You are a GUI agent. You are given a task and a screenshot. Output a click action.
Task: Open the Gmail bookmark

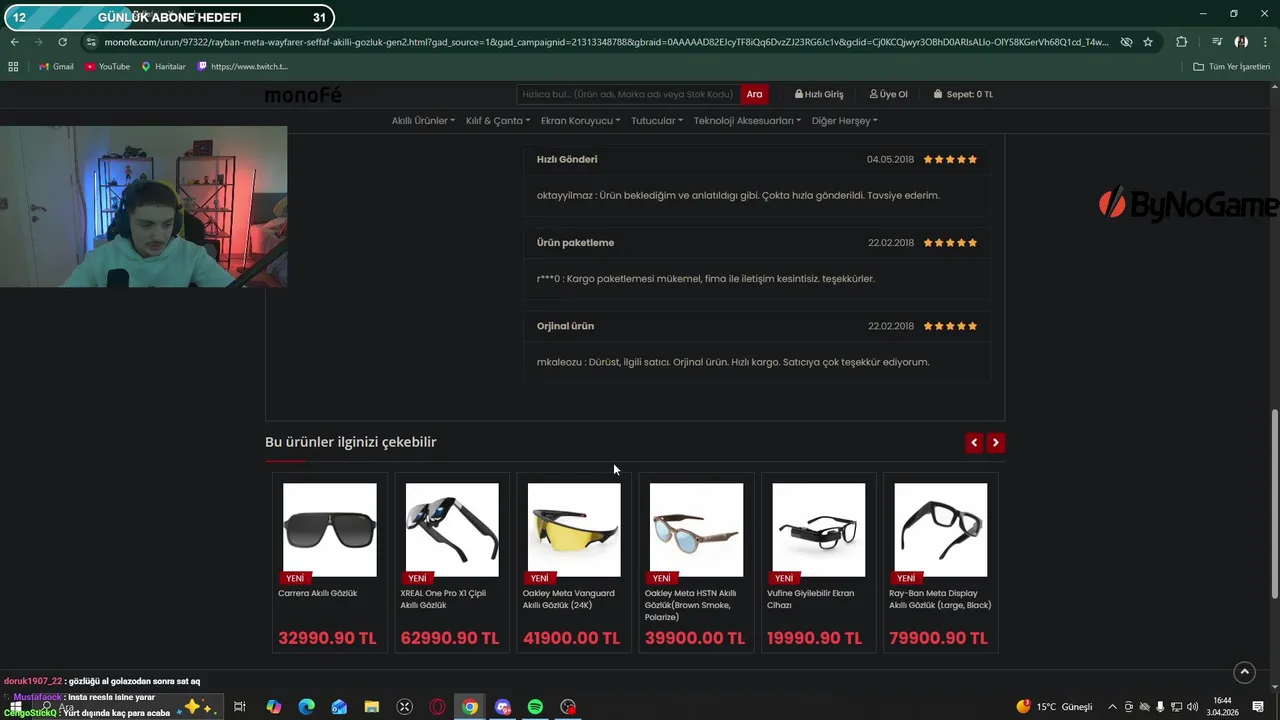[56, 66]
